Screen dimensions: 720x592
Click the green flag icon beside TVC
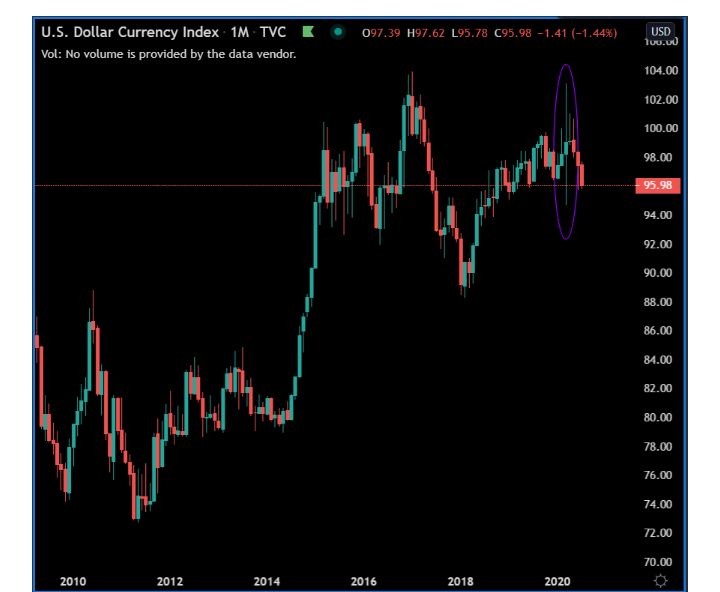(x=308, y=32)
